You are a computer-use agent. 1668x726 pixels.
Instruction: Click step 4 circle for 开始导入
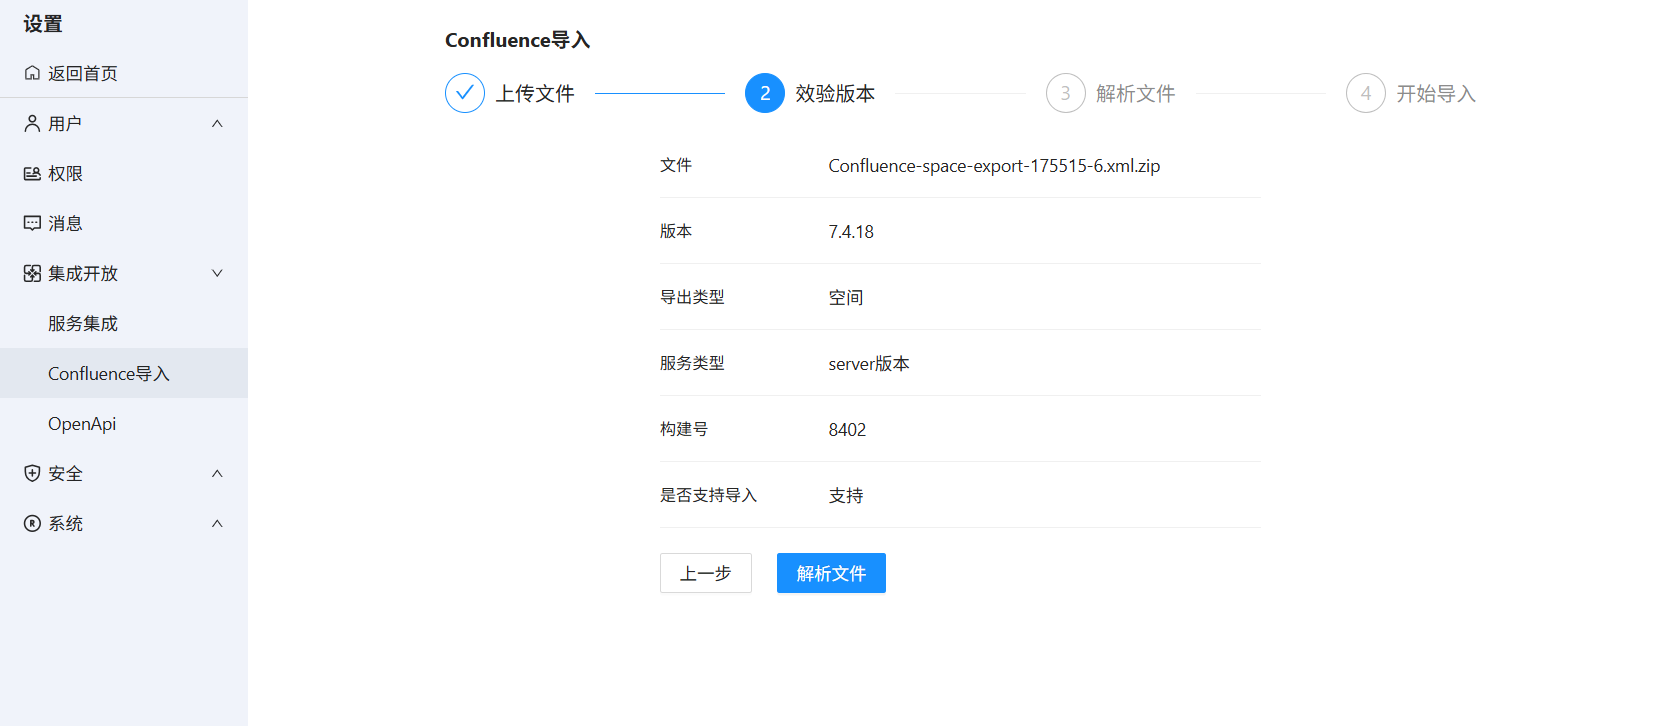[1366, 93]
